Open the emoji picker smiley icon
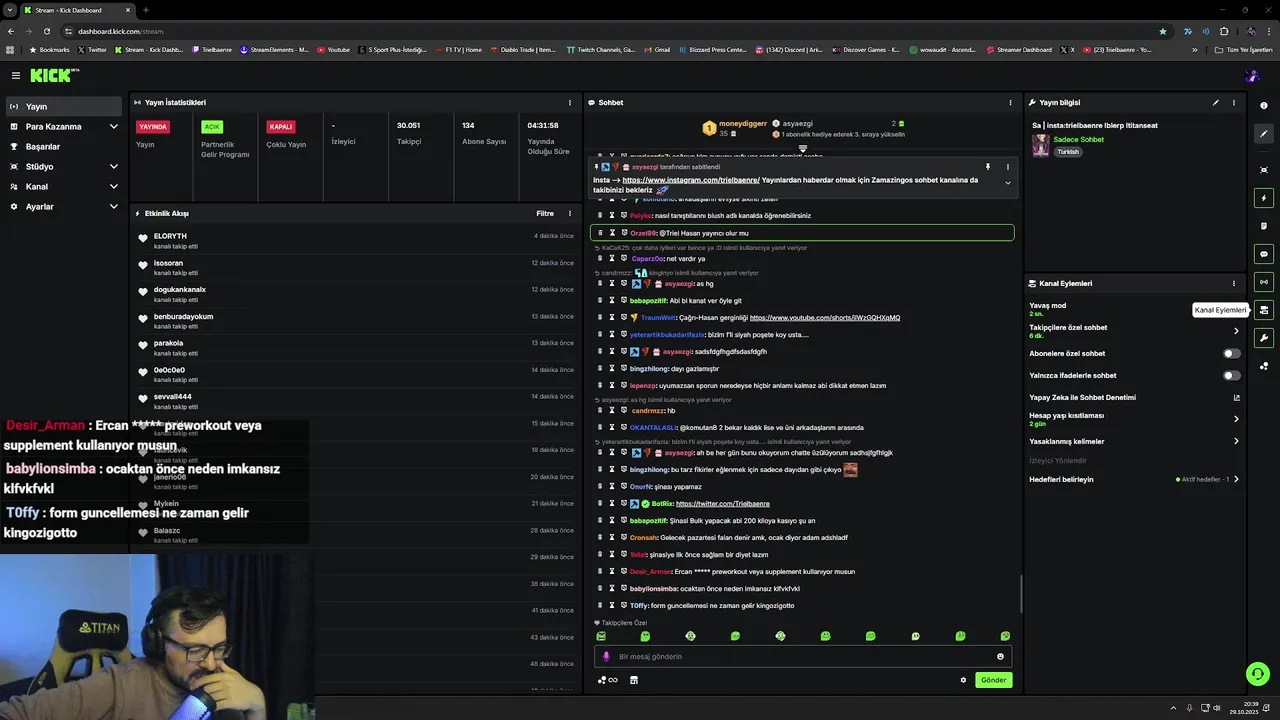This screenshot has width=1280, height=720. pos(1000,657)
